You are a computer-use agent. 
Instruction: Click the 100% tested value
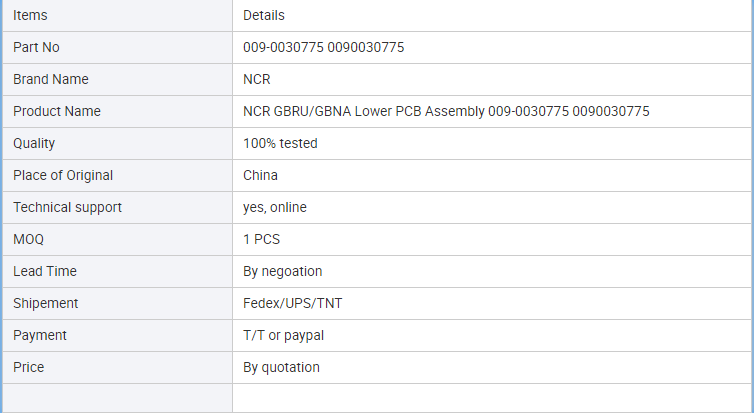(280, 143)
